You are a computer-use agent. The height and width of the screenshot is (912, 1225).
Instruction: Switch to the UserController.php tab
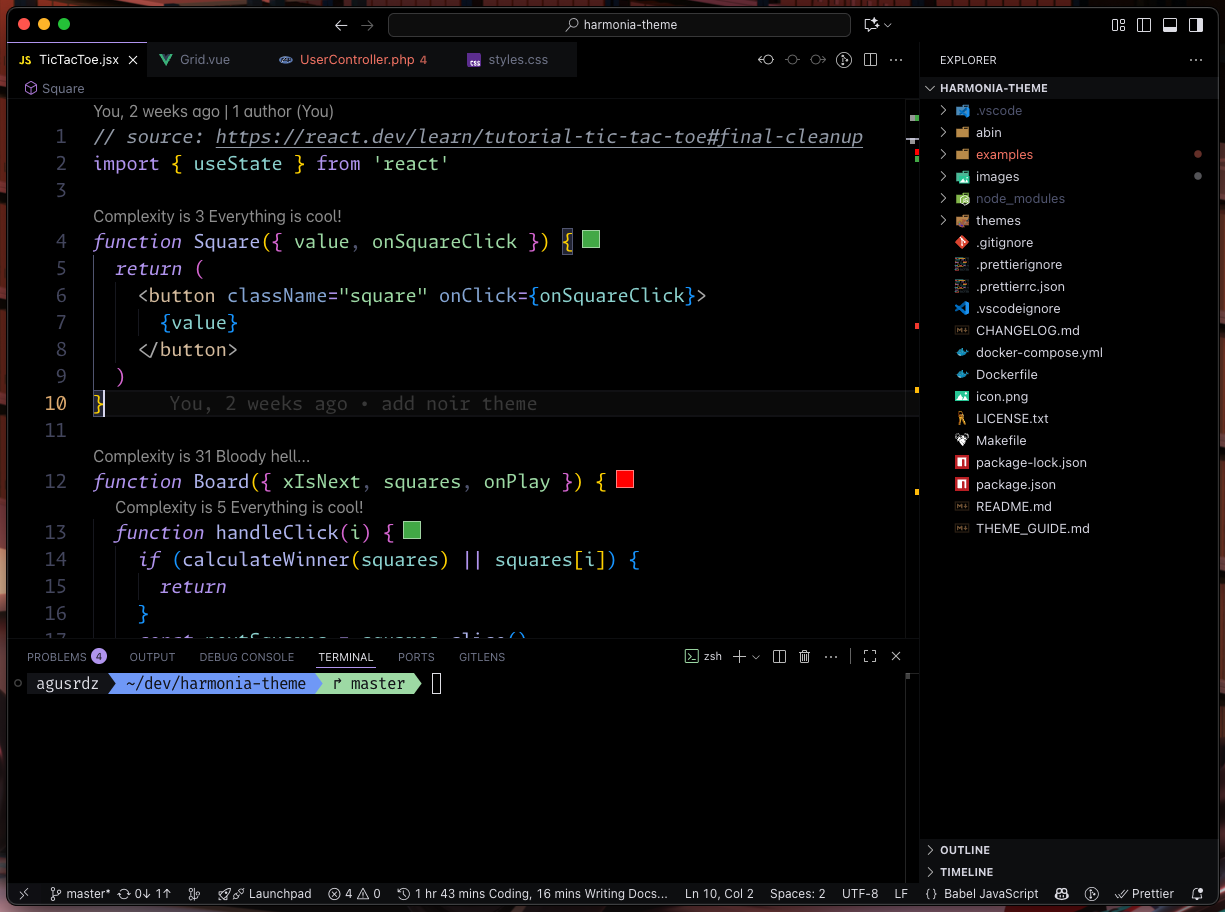(356, 60)
